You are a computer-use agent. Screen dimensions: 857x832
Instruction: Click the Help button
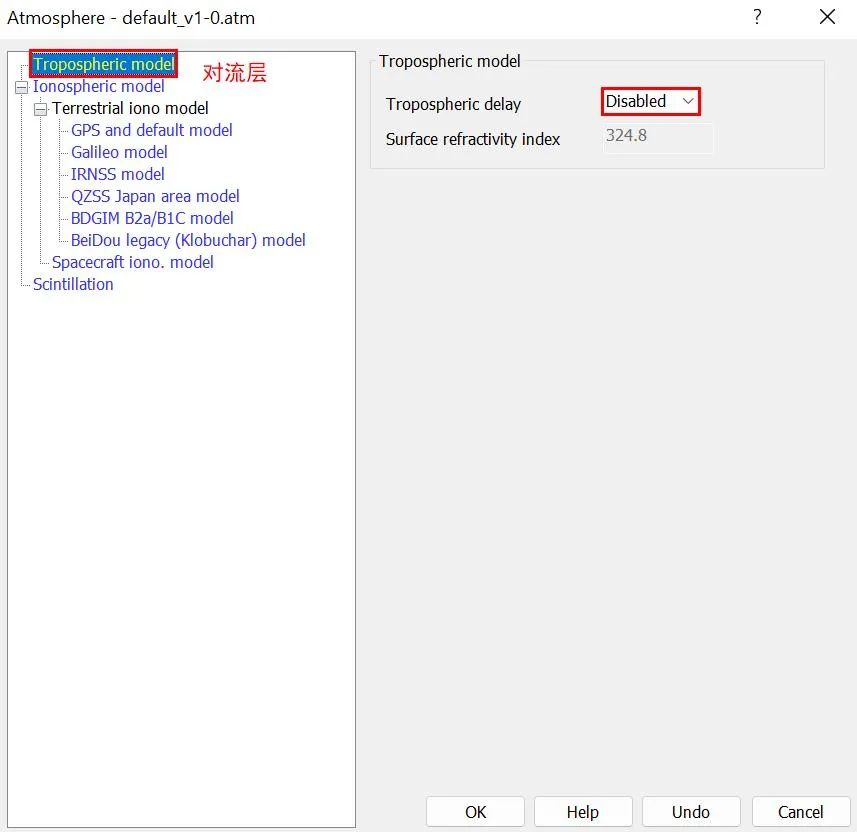(582, 811)
